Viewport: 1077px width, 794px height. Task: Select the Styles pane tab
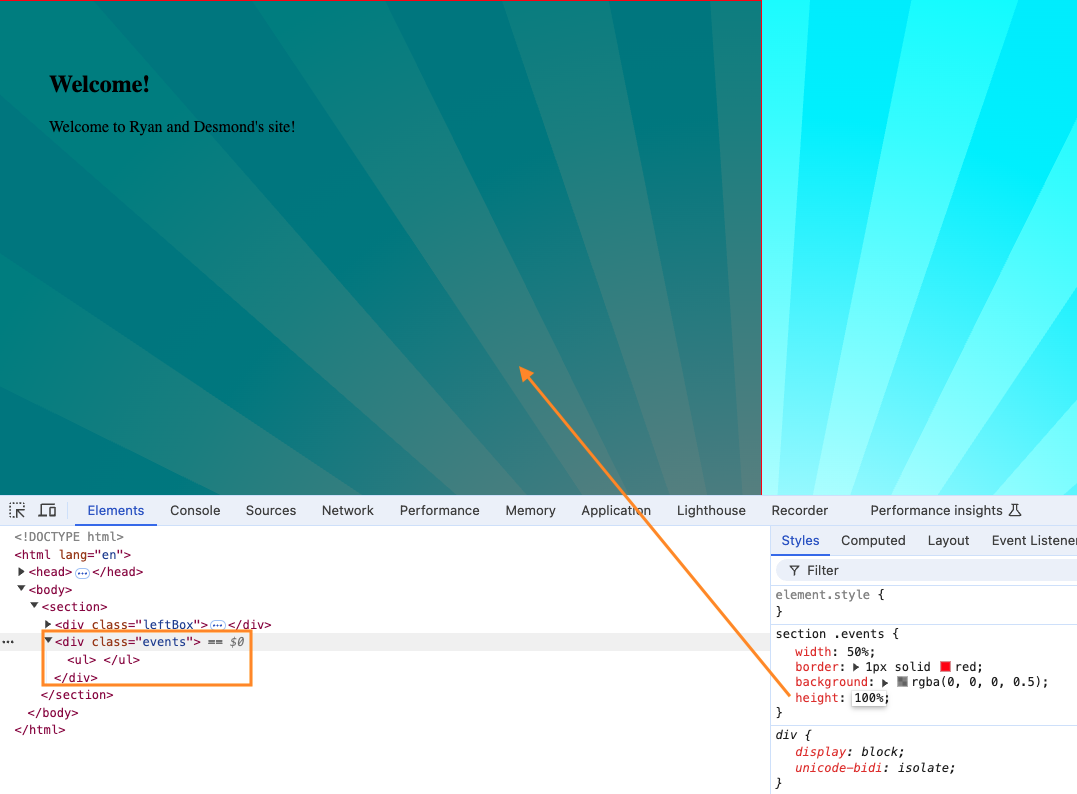point(800,541)
